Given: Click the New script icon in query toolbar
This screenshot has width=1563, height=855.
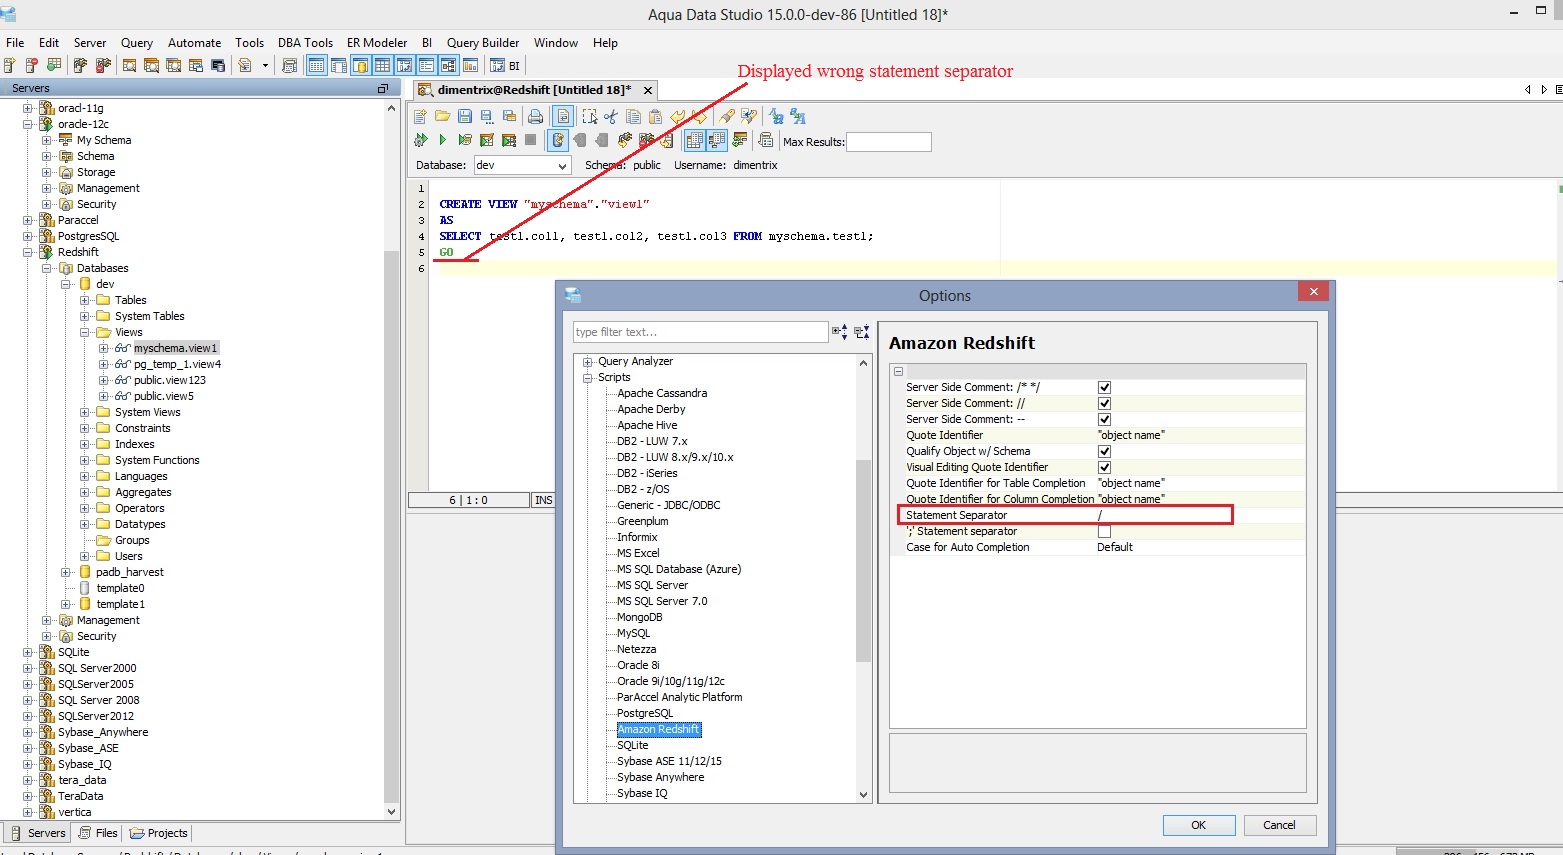Looking at the screenshot, I should (420, 117).
